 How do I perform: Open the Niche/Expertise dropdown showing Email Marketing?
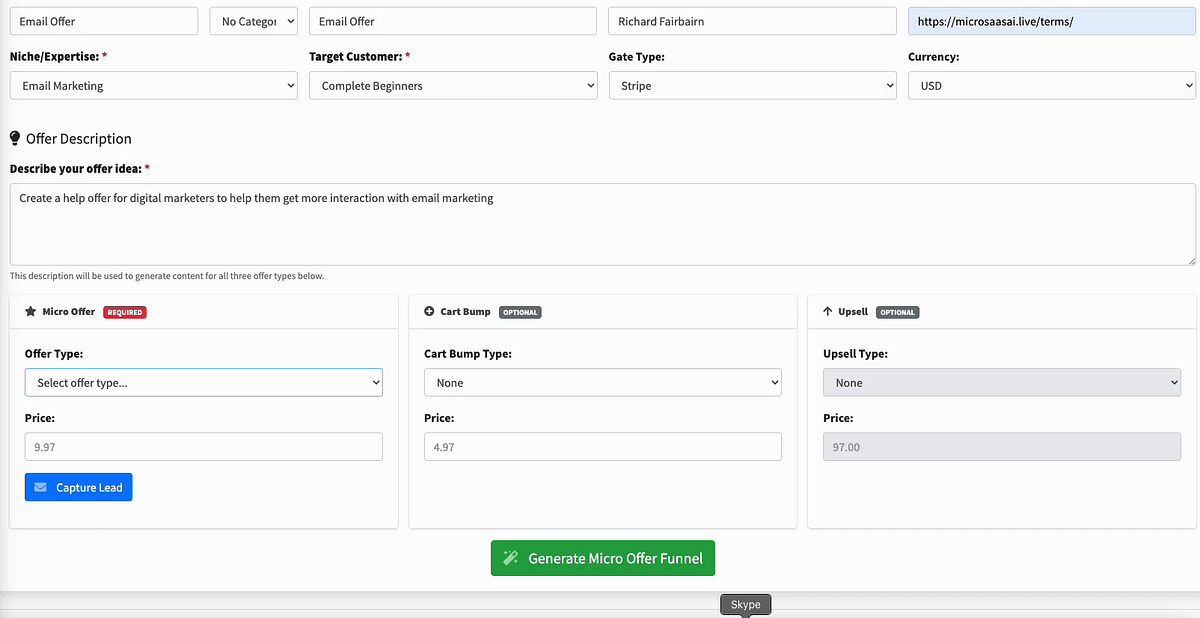(153, 86)
